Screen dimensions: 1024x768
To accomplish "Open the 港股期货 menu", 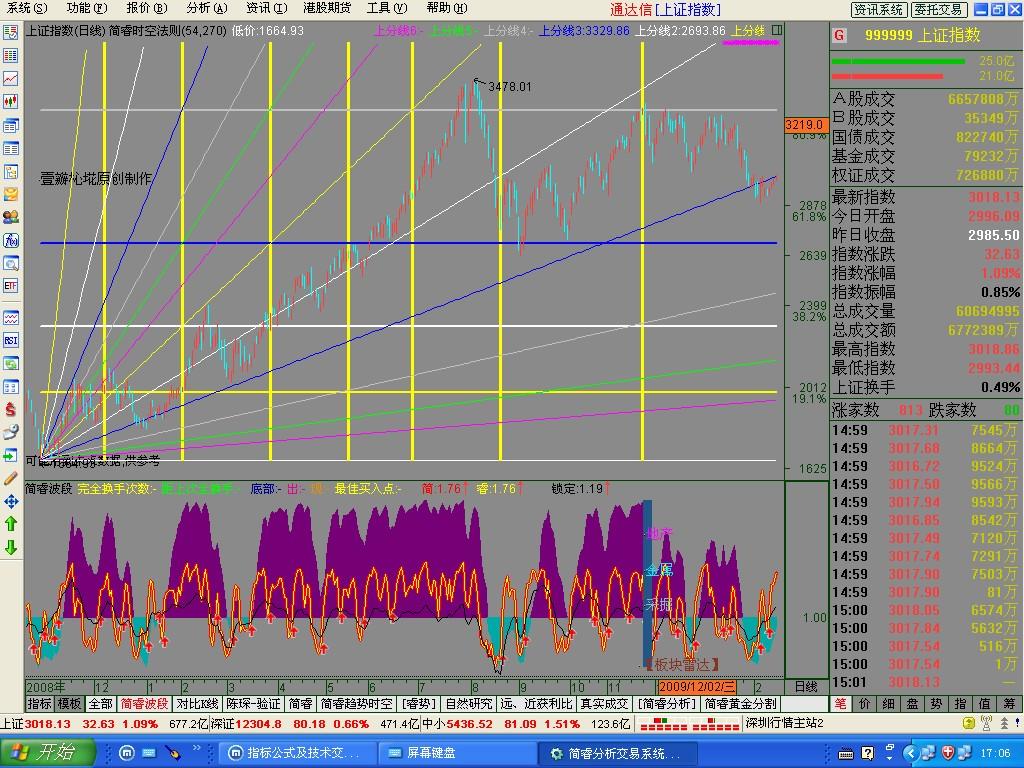I will click(x=327, y=8).
